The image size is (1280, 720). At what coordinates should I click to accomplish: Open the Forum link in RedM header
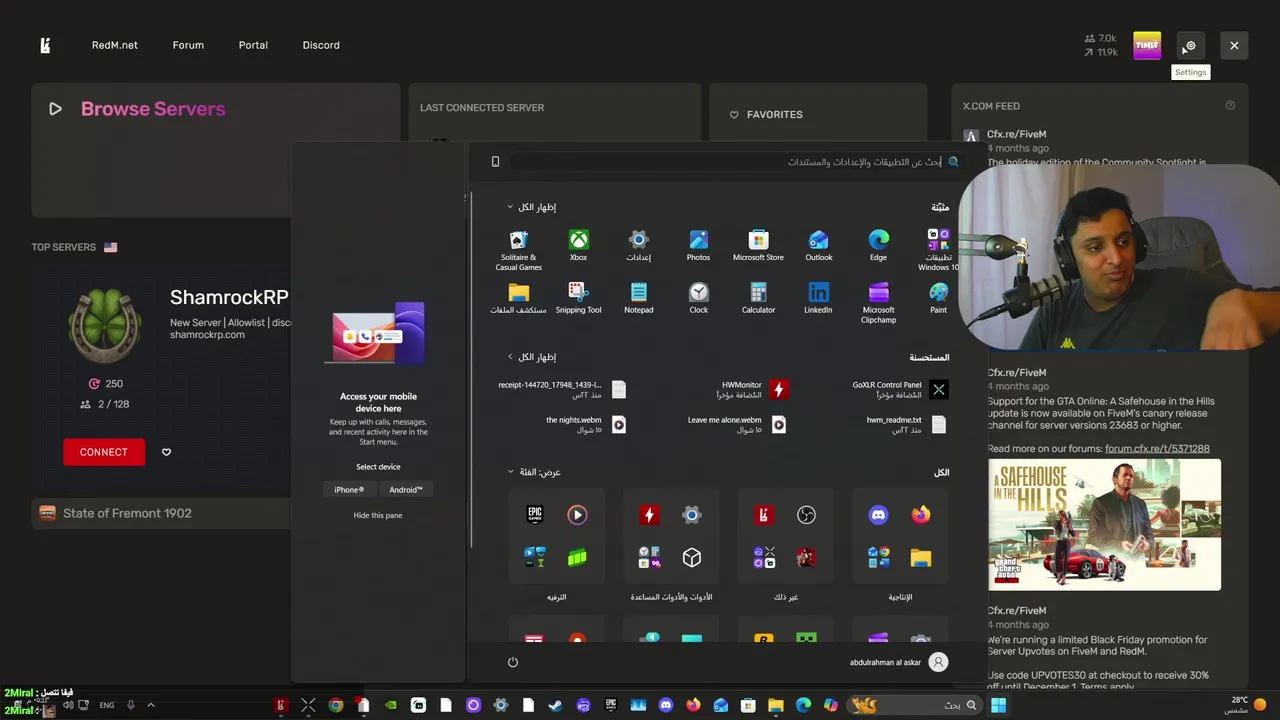coord(188,45)
